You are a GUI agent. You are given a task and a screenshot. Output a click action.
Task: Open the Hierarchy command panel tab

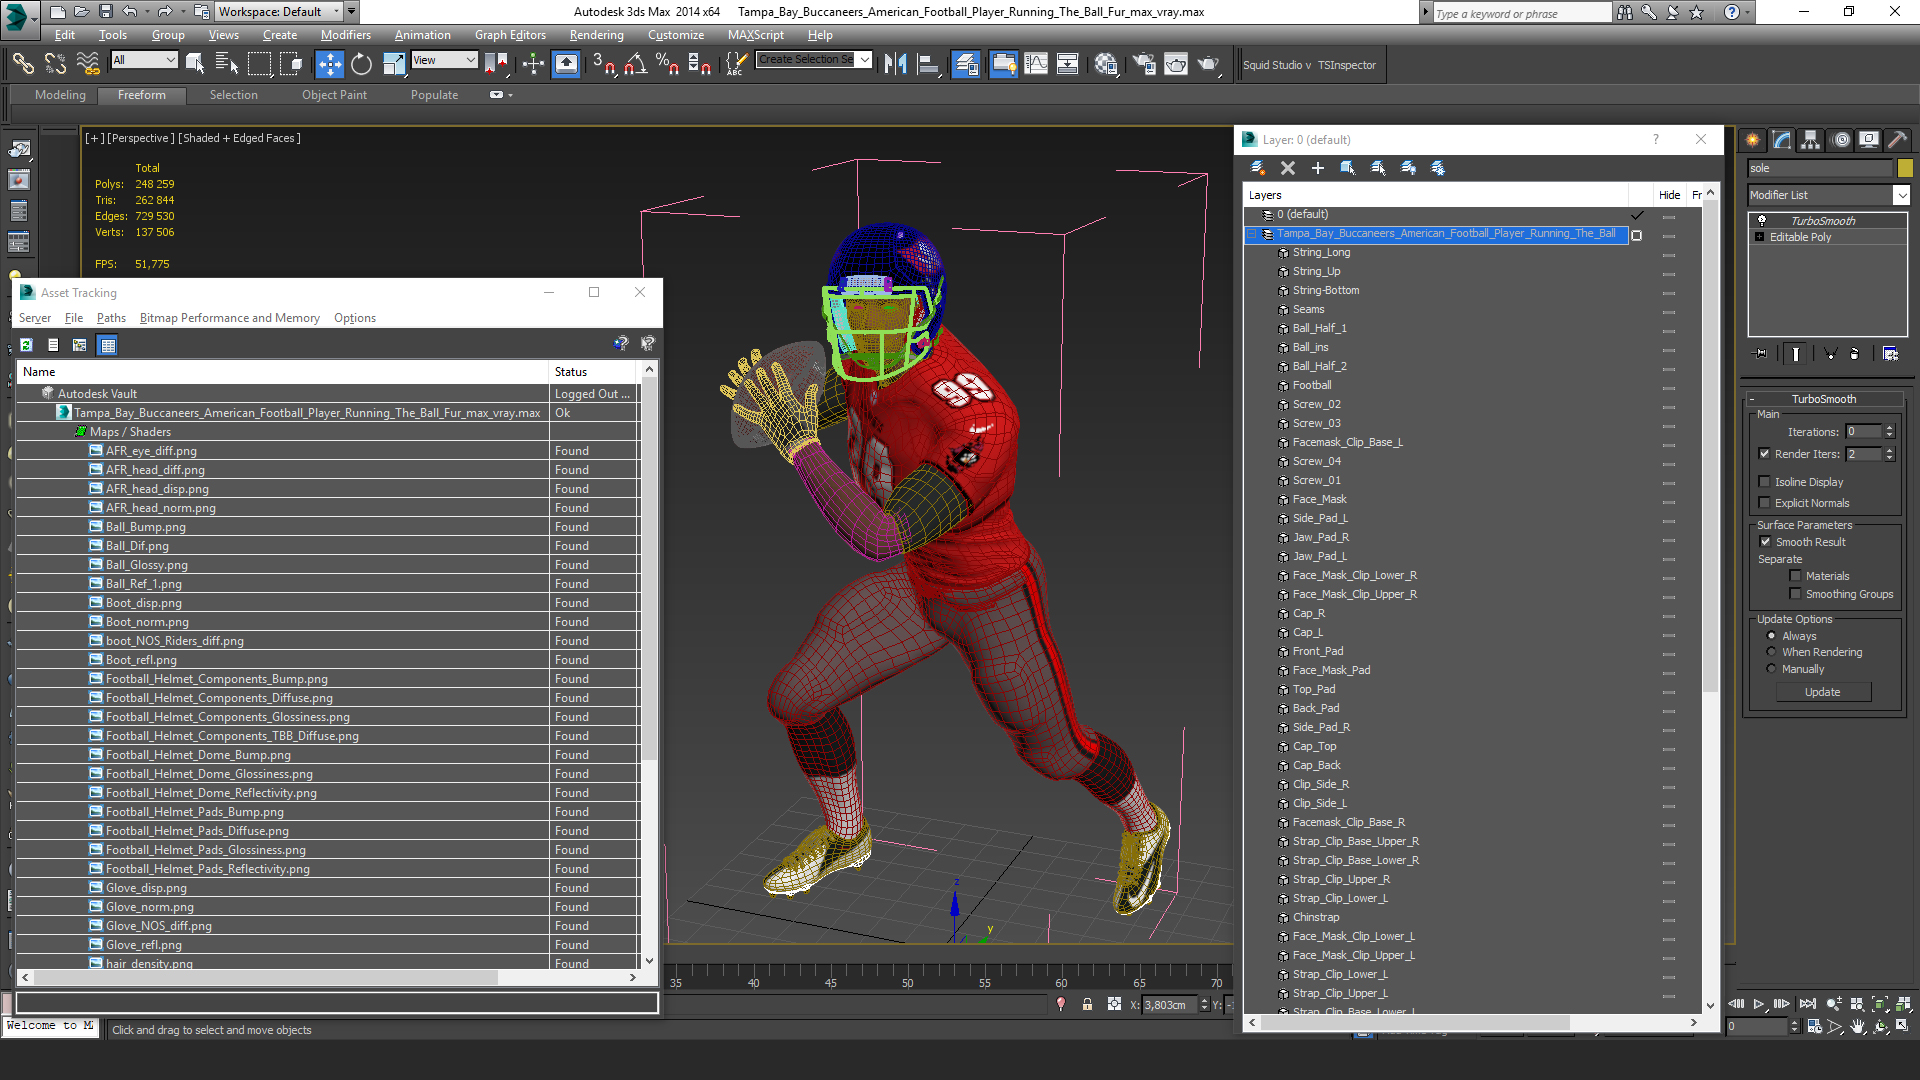coord(1810,140)
